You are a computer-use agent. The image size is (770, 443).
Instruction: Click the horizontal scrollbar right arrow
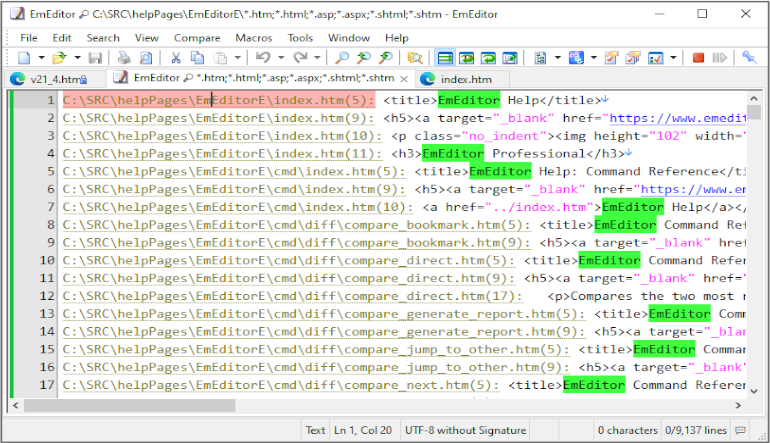(738, 406)
